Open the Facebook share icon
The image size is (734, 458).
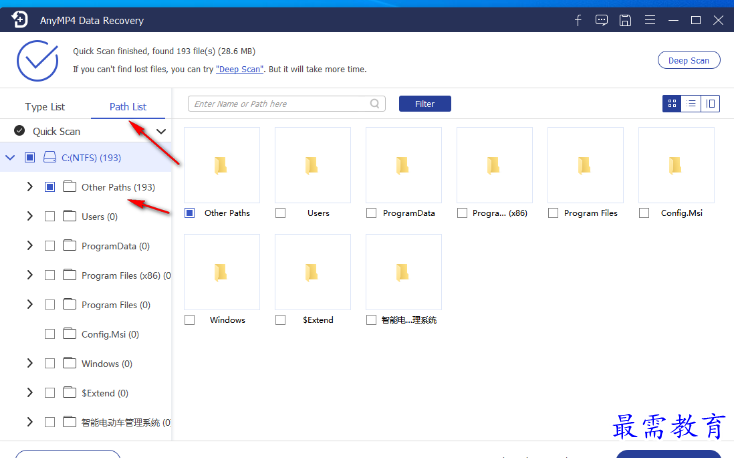point(578,20)
